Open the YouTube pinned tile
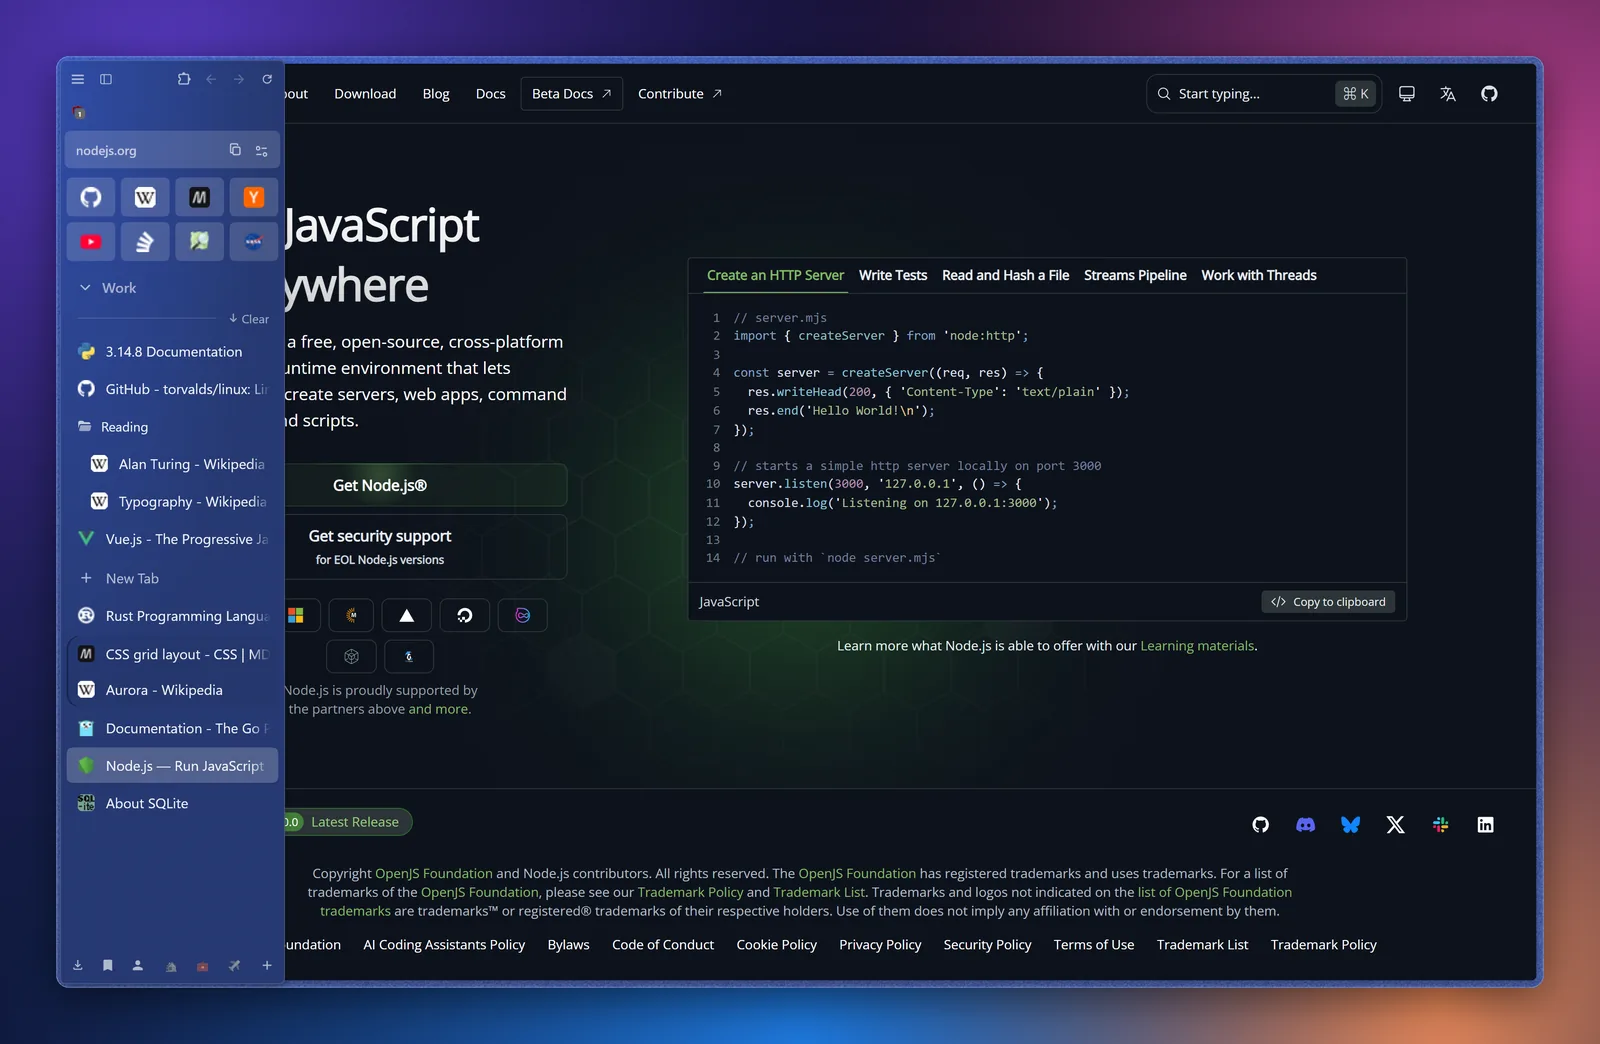 pyautogui.click(x=91, y=242)
